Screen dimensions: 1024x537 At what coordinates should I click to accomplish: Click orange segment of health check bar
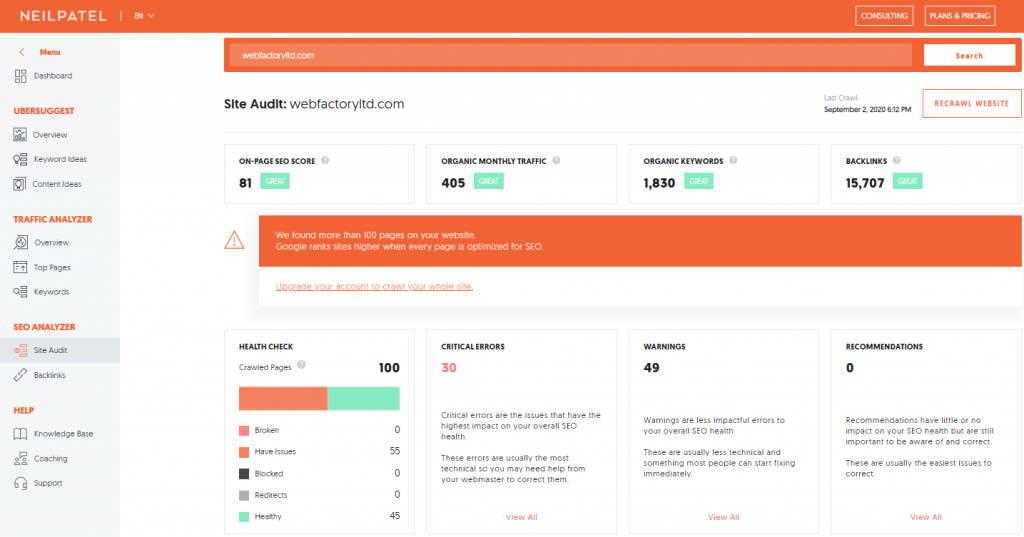(x=283, y=399)
